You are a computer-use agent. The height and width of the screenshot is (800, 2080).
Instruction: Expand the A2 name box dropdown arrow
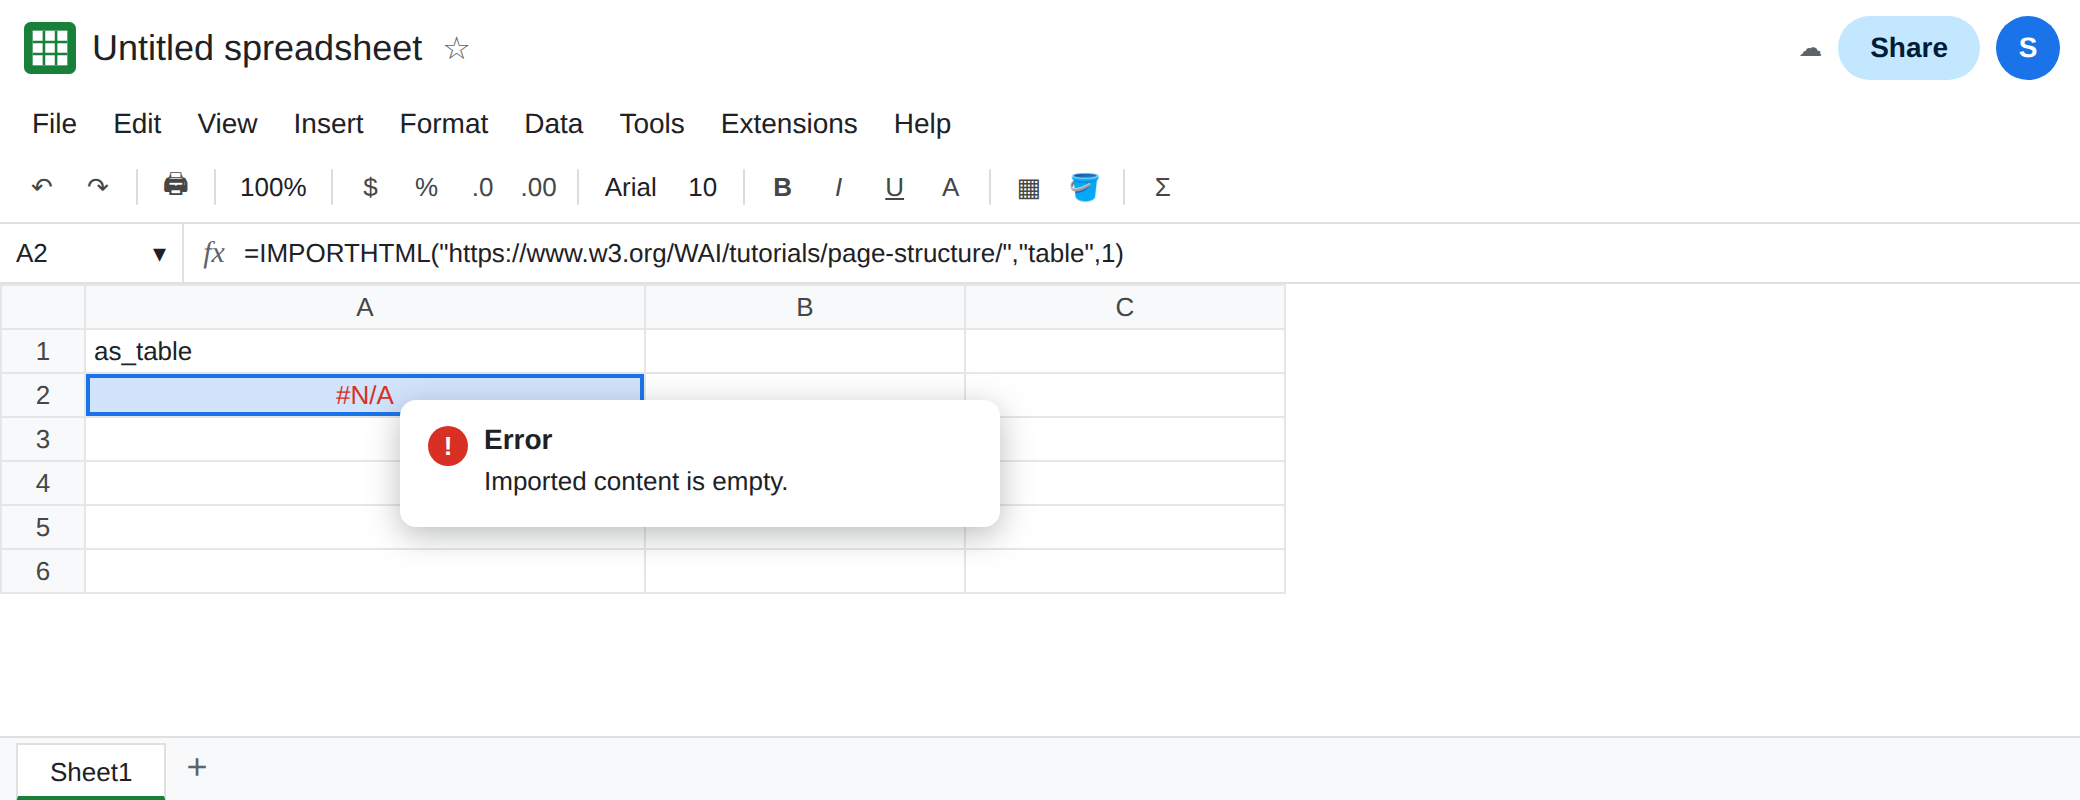(159, 254)
